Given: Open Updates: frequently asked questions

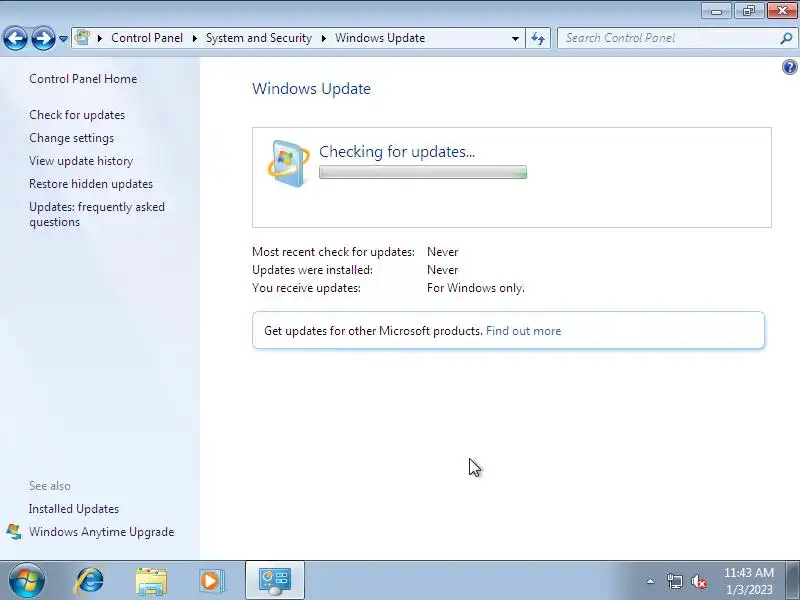Looking at the screenshot, I should pos(97,214).
